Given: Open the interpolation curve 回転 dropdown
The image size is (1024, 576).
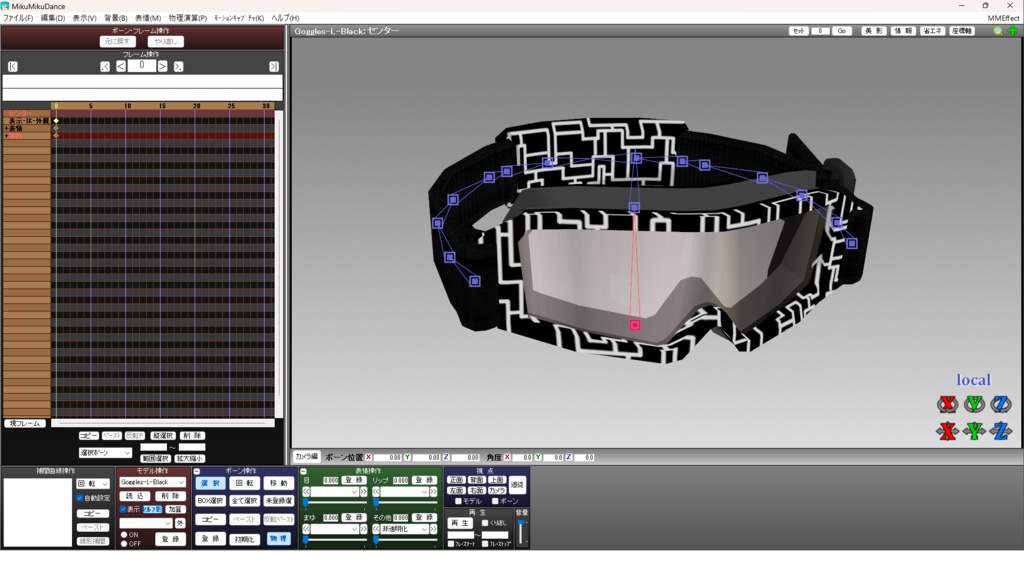Looking at the screenshot, I should [93, 484].
